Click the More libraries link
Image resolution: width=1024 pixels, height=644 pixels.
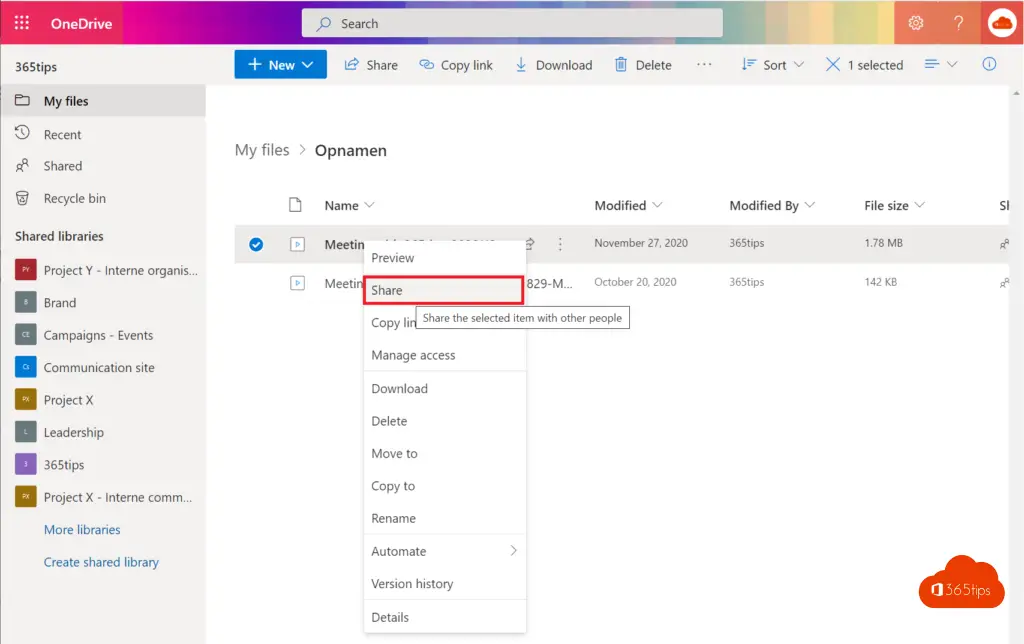[82, 529]
